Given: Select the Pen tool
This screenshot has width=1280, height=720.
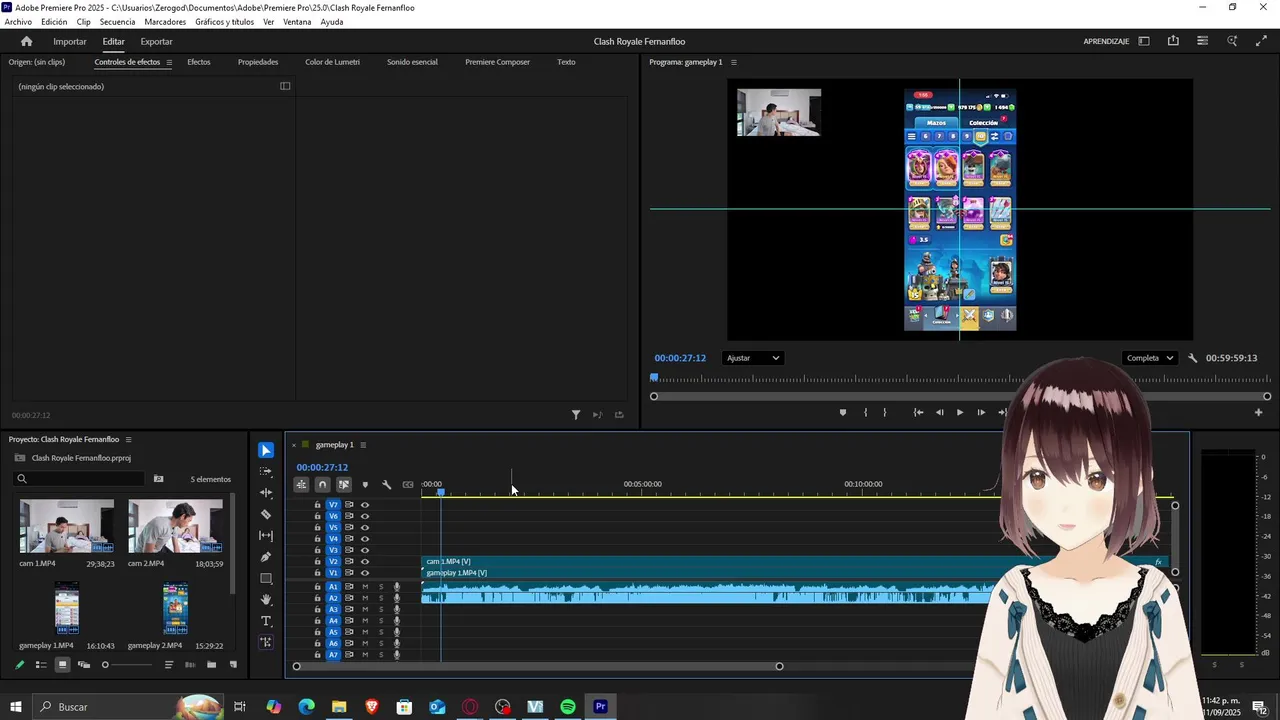Looking at the screenshot, I should [x=266, y=557].
